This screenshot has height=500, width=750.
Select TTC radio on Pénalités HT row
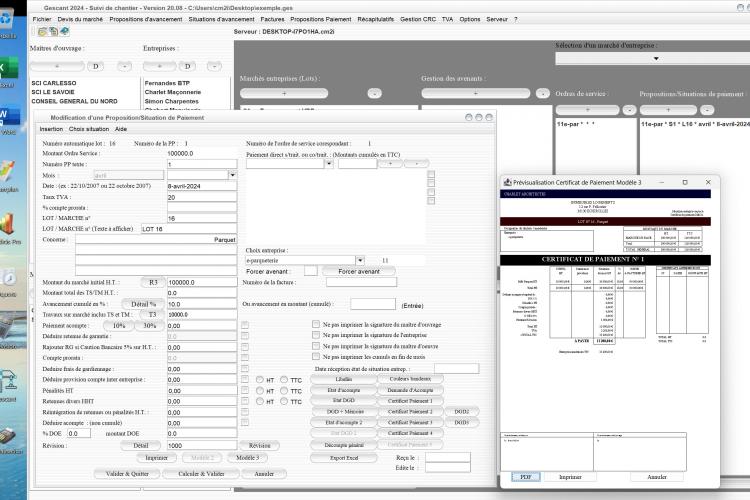[x=284, y=390]
